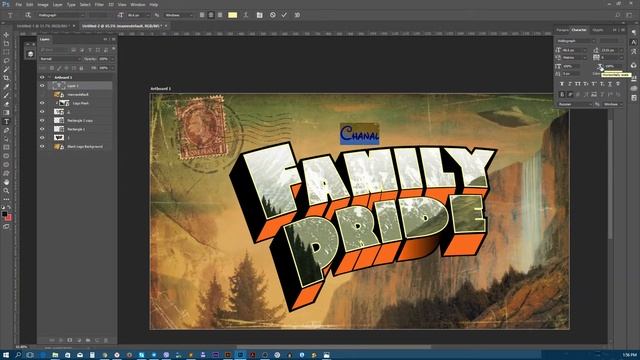Click the yellow text color swatch
The height and width of the screenshot is (360, 640).
pos(232,15)
